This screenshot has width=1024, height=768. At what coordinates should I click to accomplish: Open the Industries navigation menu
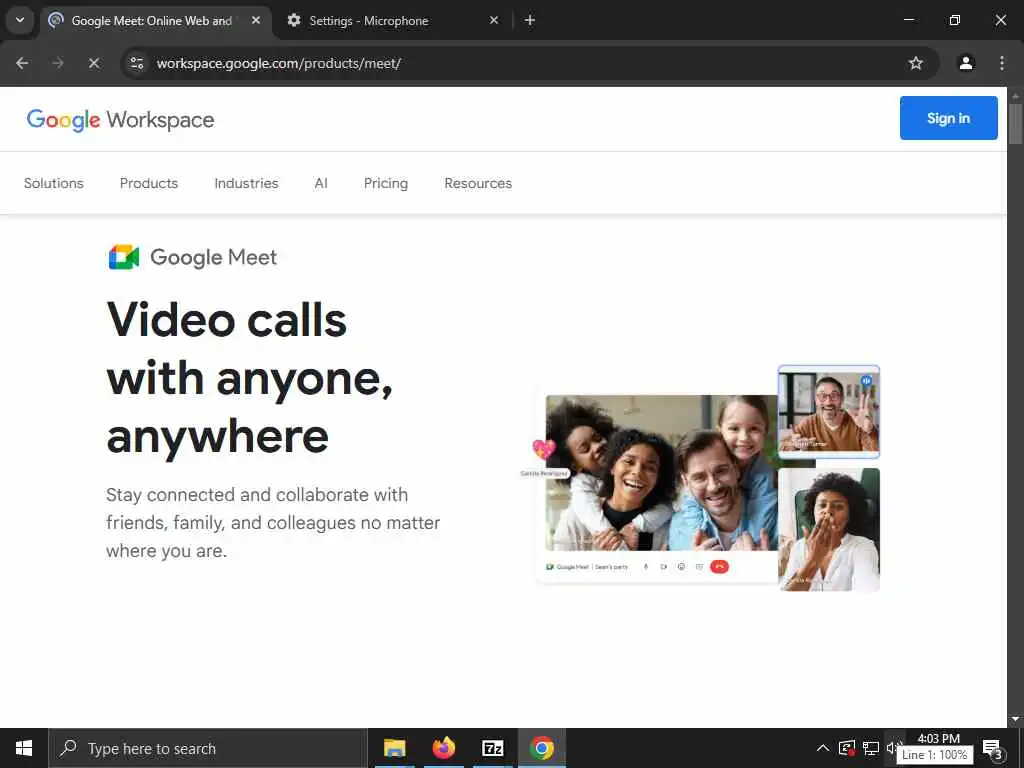point(246,184)
